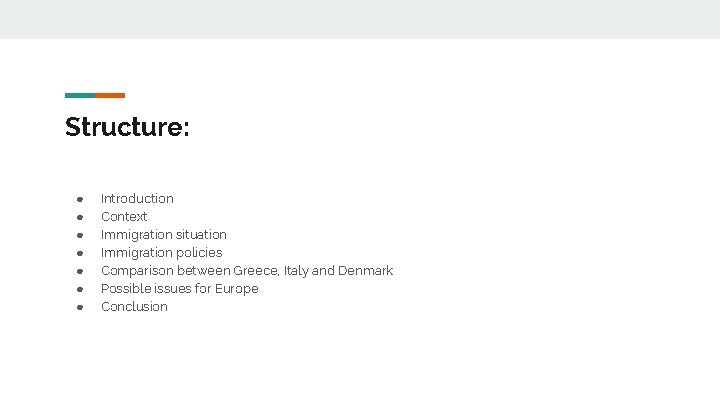720x405 pixels.
Task: Click Comparison between Greece, Italy and Denmark
Action: [247, 270]
